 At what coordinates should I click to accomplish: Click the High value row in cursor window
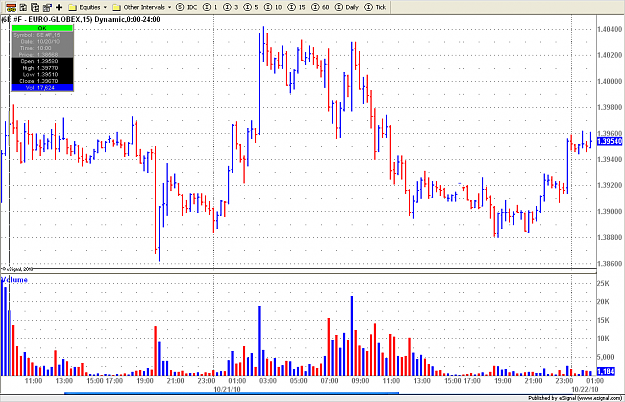[x=42, y=68]
